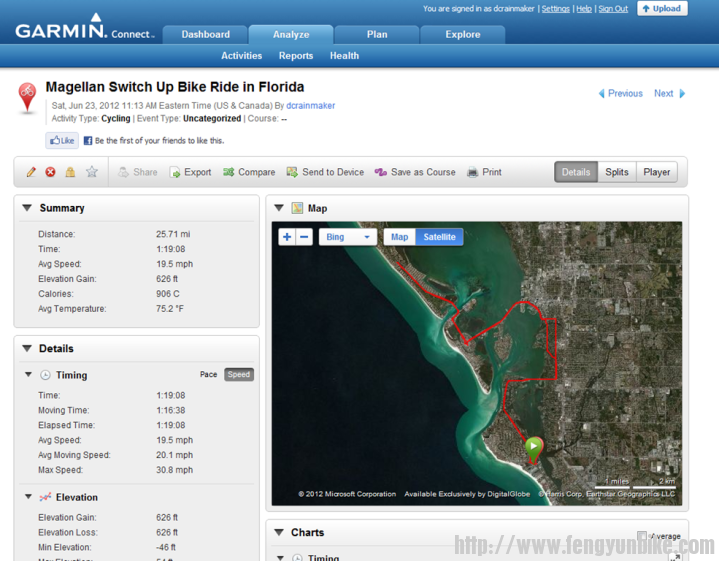Click the green start marker on map
This screenshot has height=561, width=719.
[534, 448]
